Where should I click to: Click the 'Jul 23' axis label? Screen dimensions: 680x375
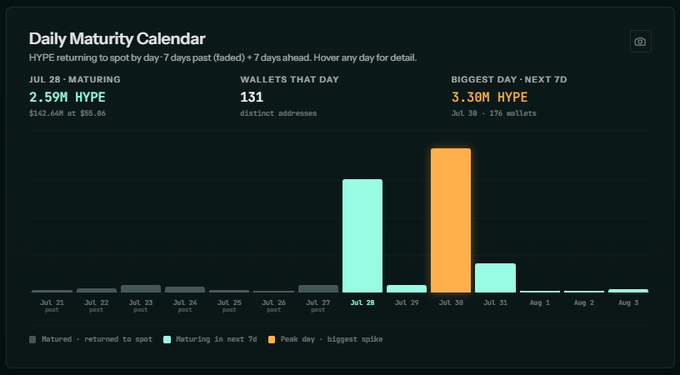click(141, 303)
